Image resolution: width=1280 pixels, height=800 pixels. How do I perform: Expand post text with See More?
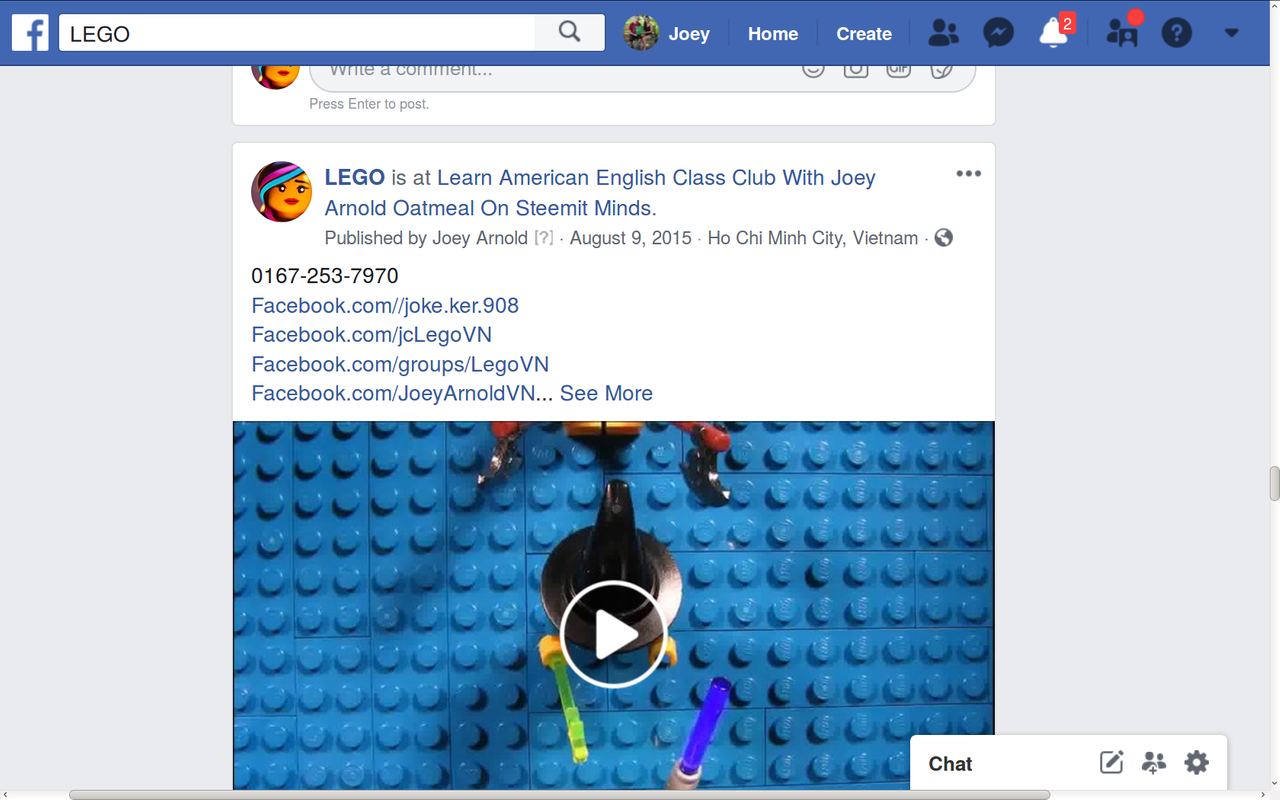click(x=606, y=393)
